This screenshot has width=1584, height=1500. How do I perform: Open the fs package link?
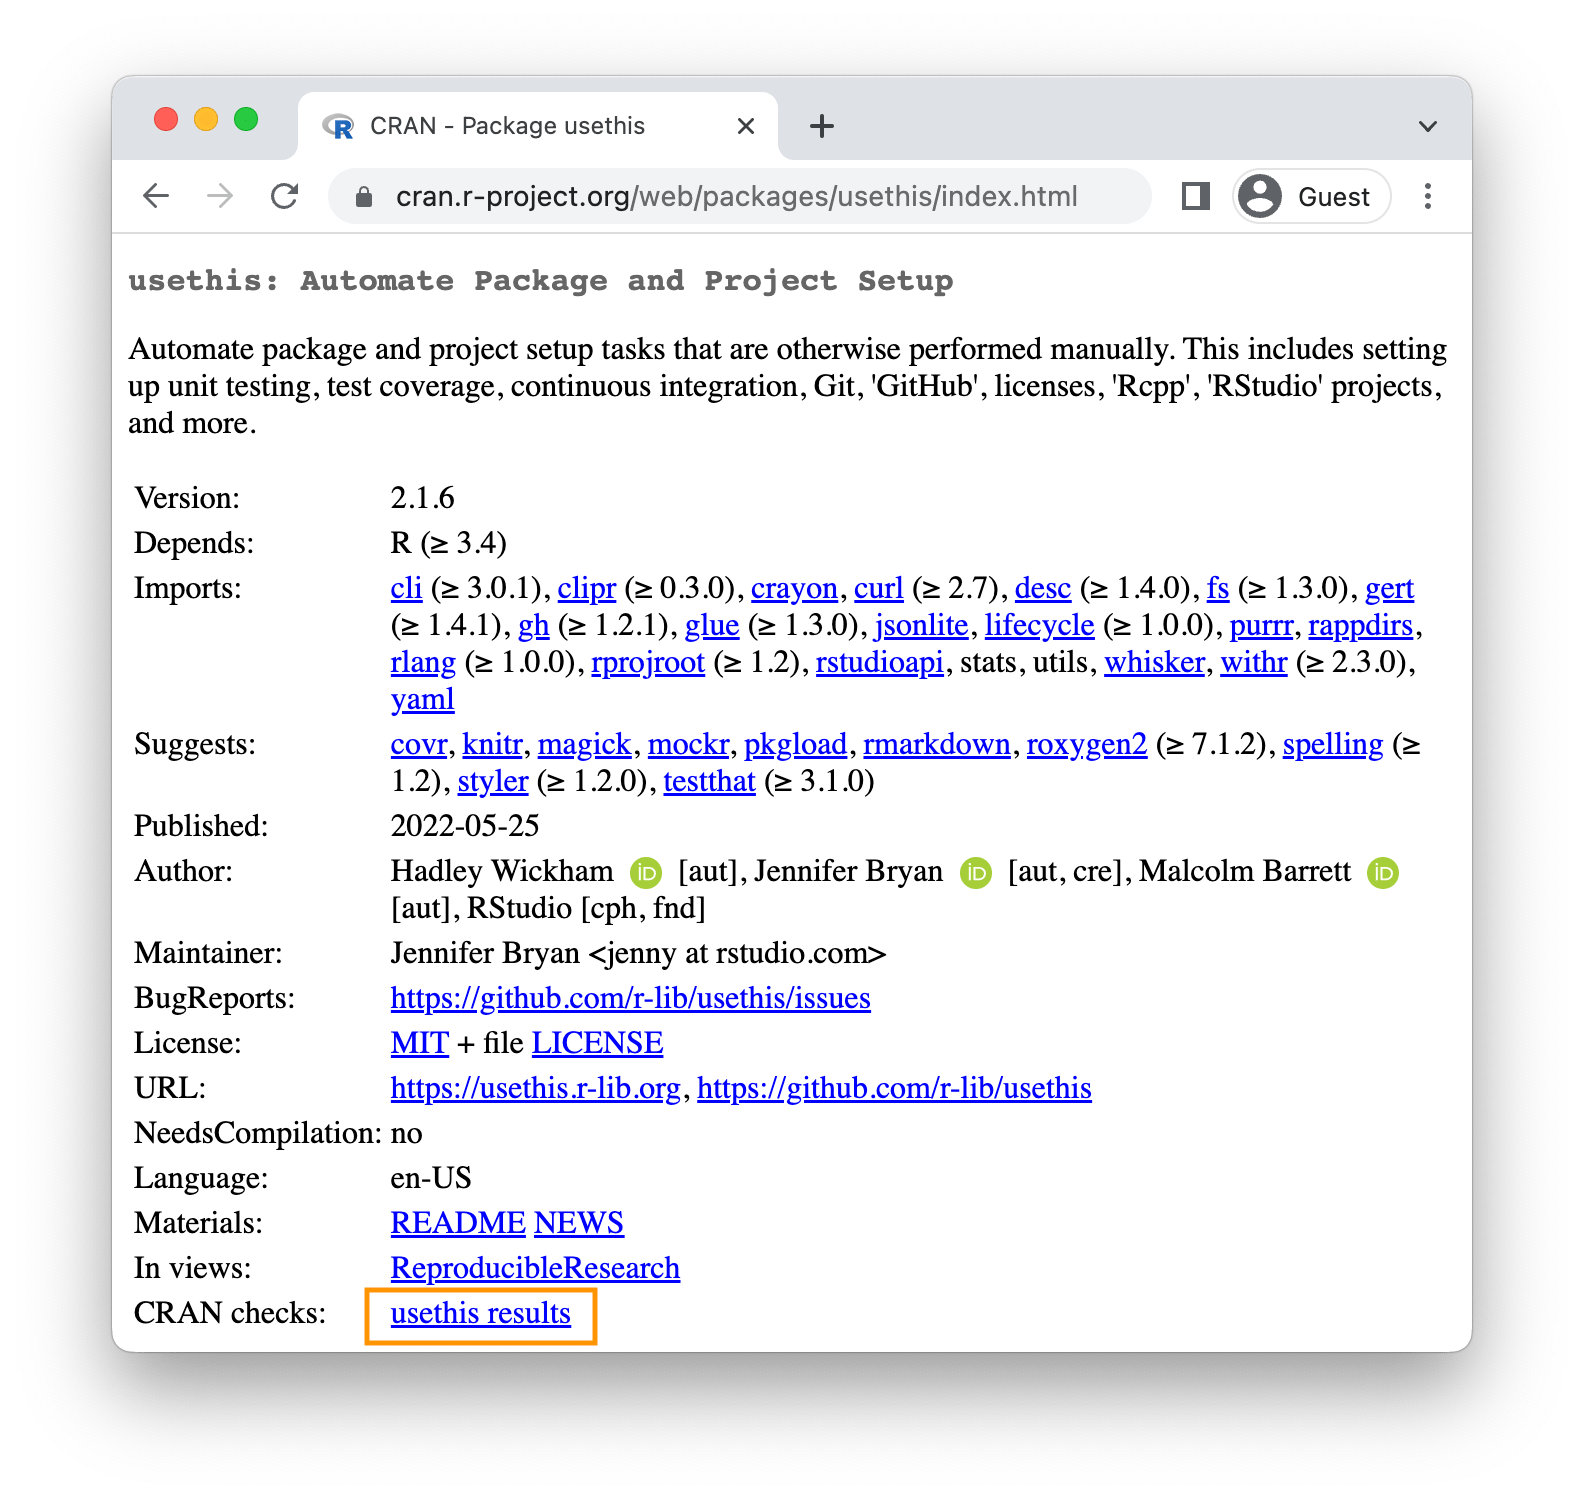click(1218, 588)
